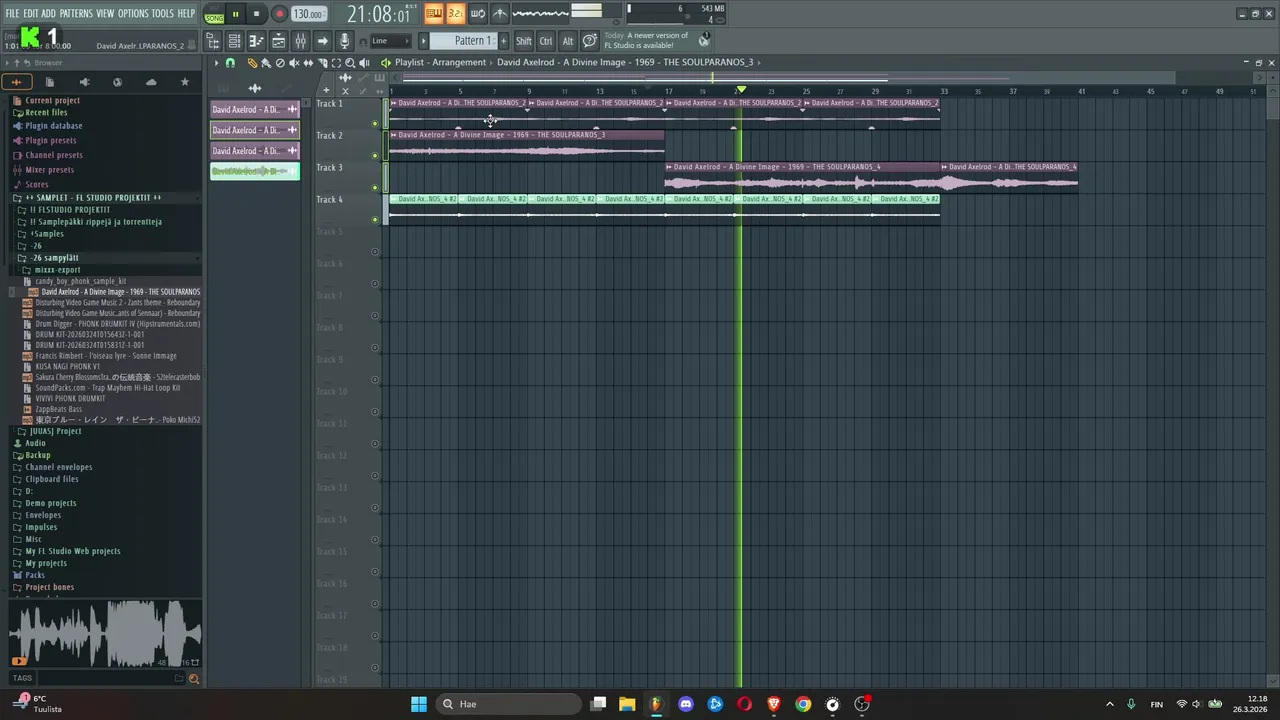Open the FILE menu
This screenshot has width=1280, height=720.
coord(12,14)
